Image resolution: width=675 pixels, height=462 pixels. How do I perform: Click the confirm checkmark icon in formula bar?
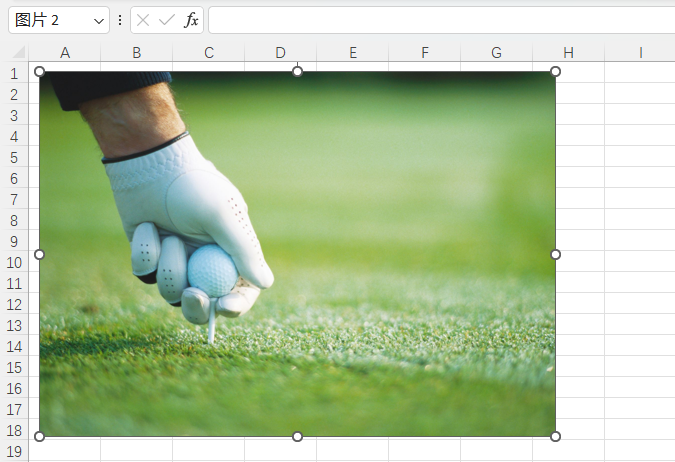pyautogui.click(x=167, y=20)
